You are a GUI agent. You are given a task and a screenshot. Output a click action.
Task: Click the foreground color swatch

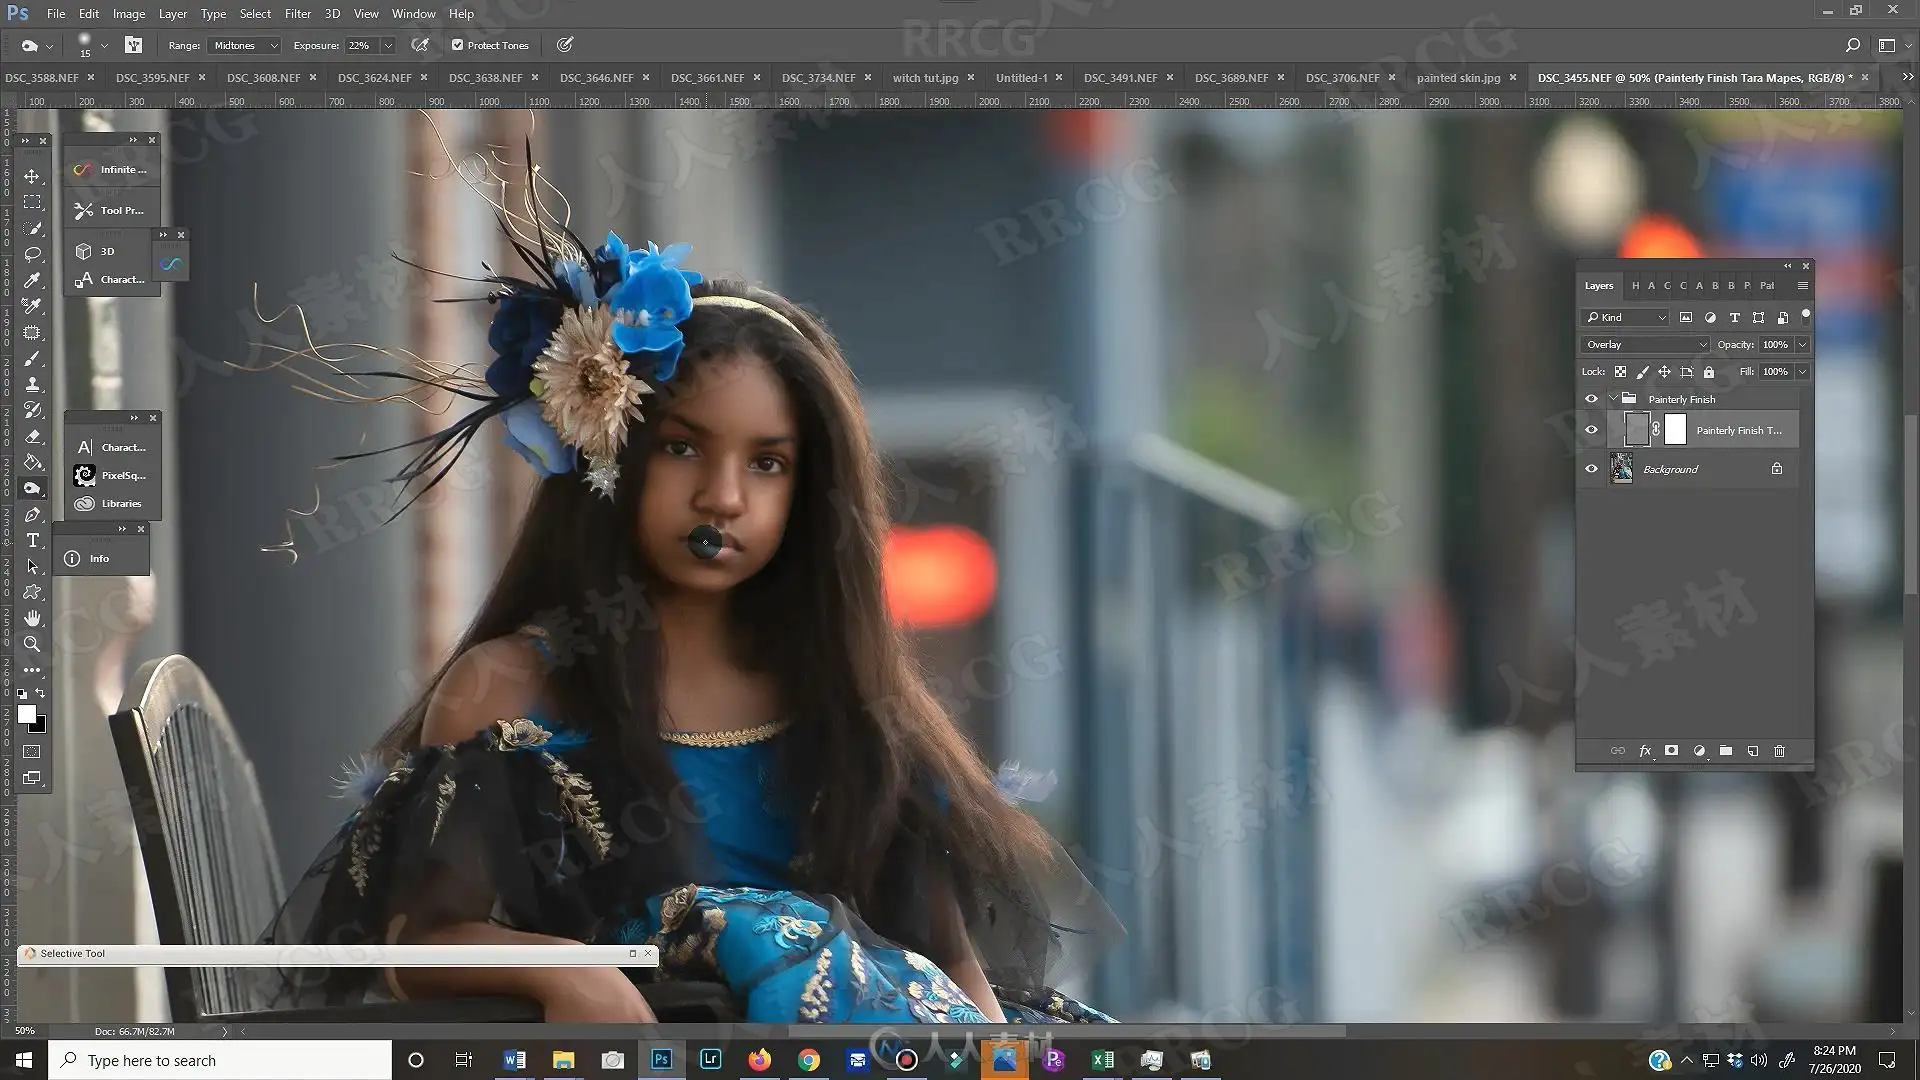pyautogui.click(x=27, y=713)
